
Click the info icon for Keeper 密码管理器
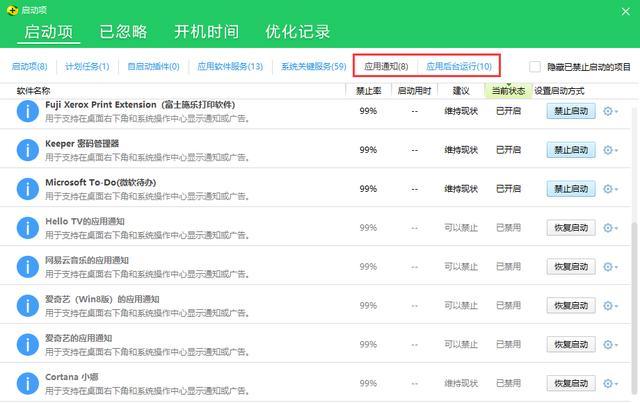[27, 150]
